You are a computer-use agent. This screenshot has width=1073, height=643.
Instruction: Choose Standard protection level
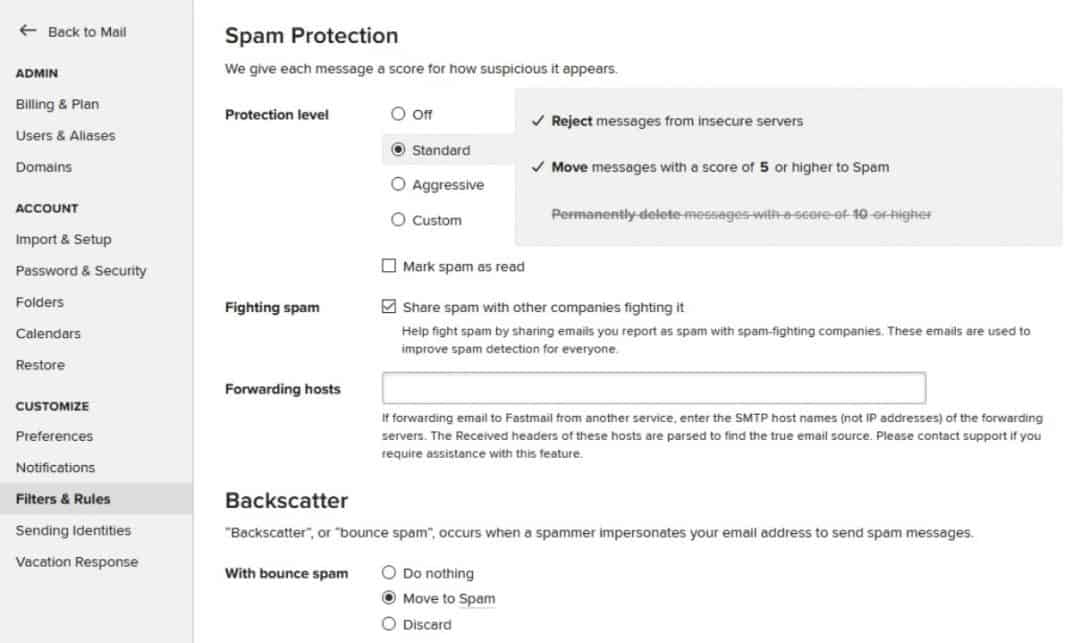point(399,150)
